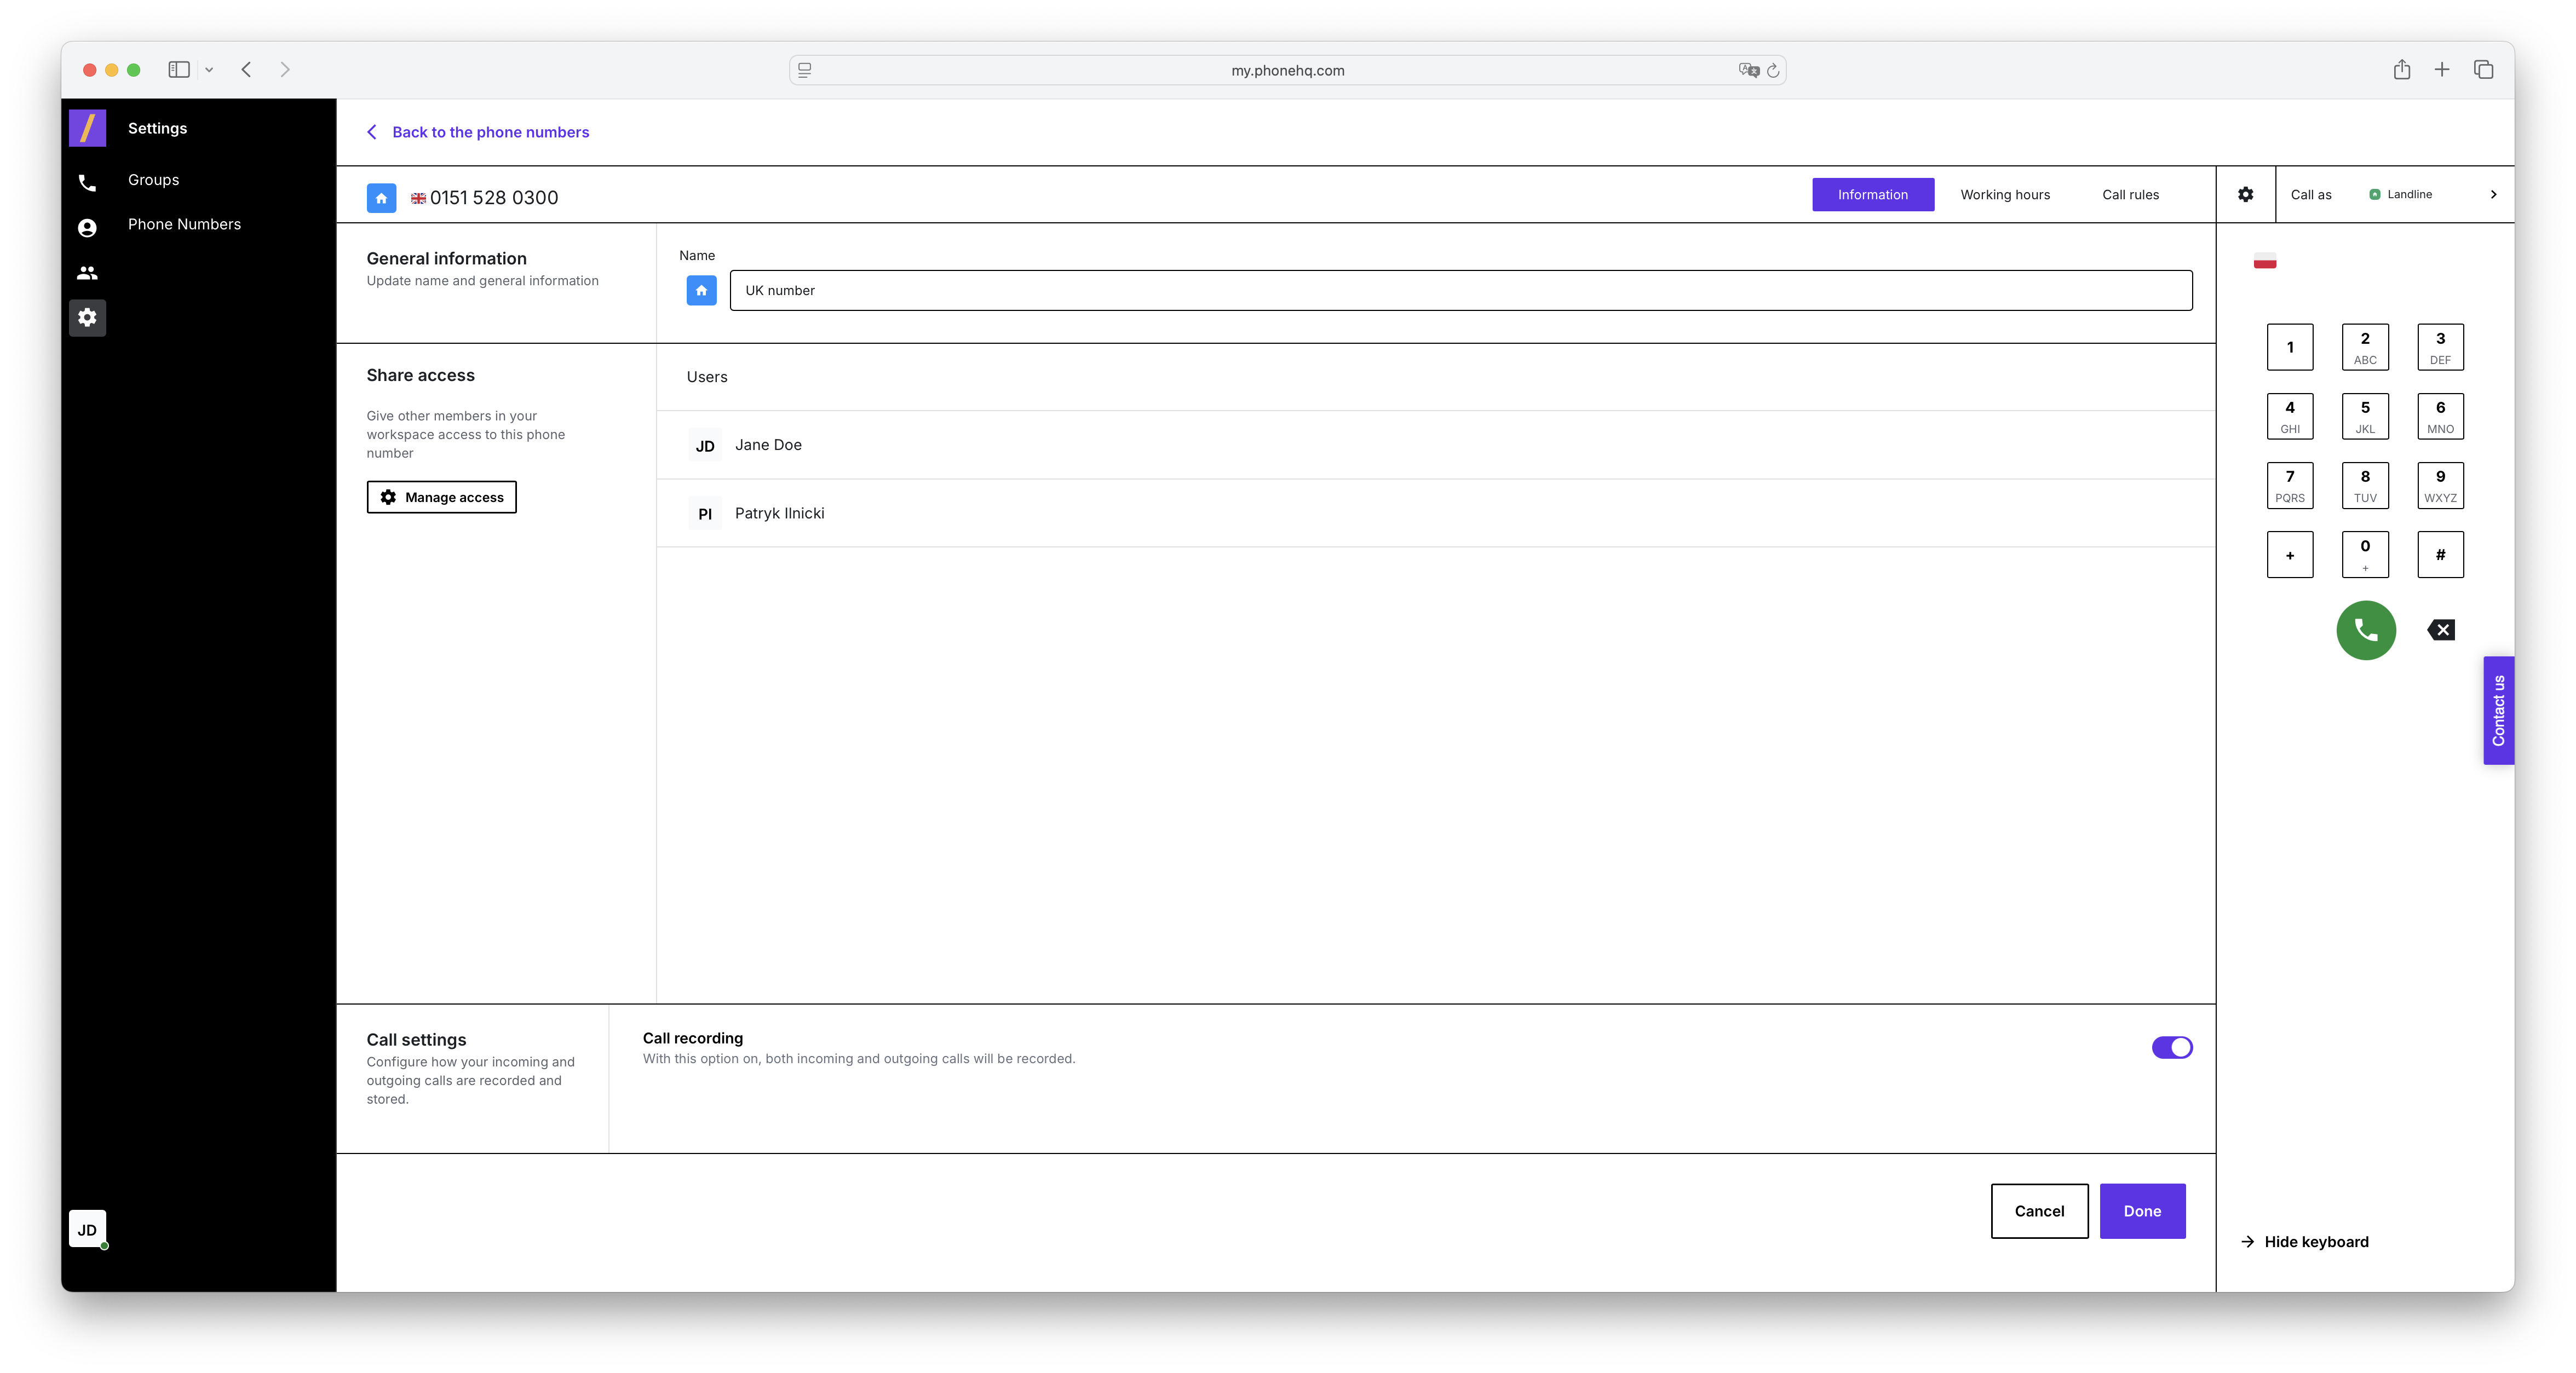Screen dimensions: 2576x1373
Task: Select the team members icon in sidebar
Action: coord(87,273)
